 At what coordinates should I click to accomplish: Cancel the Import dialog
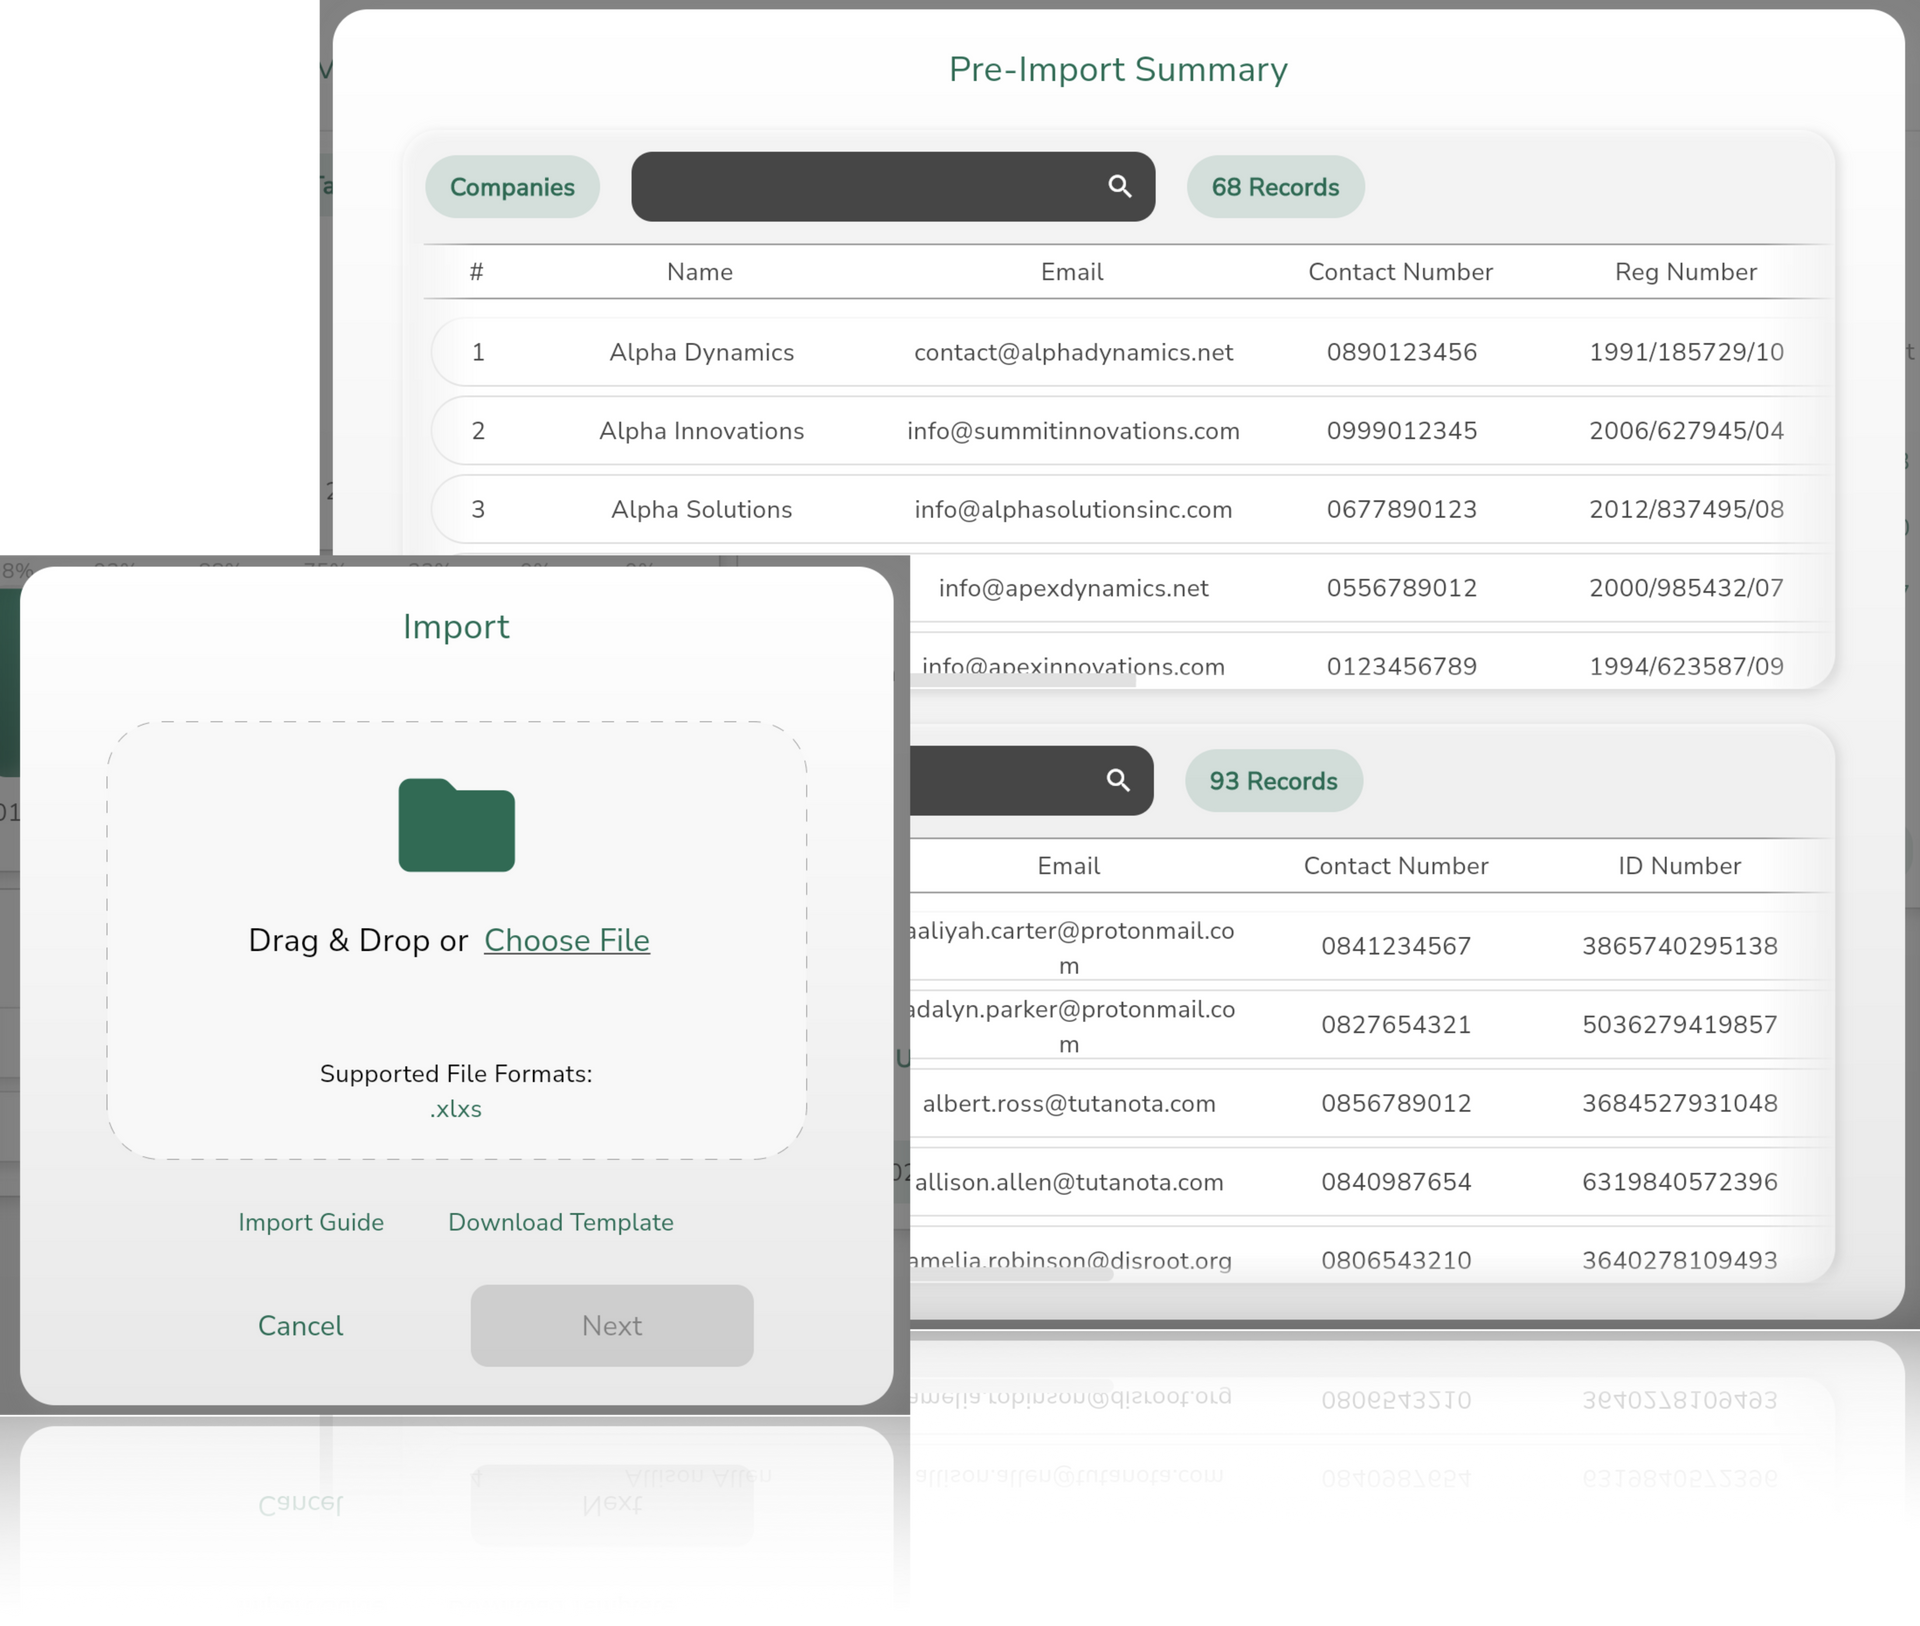300,1326
